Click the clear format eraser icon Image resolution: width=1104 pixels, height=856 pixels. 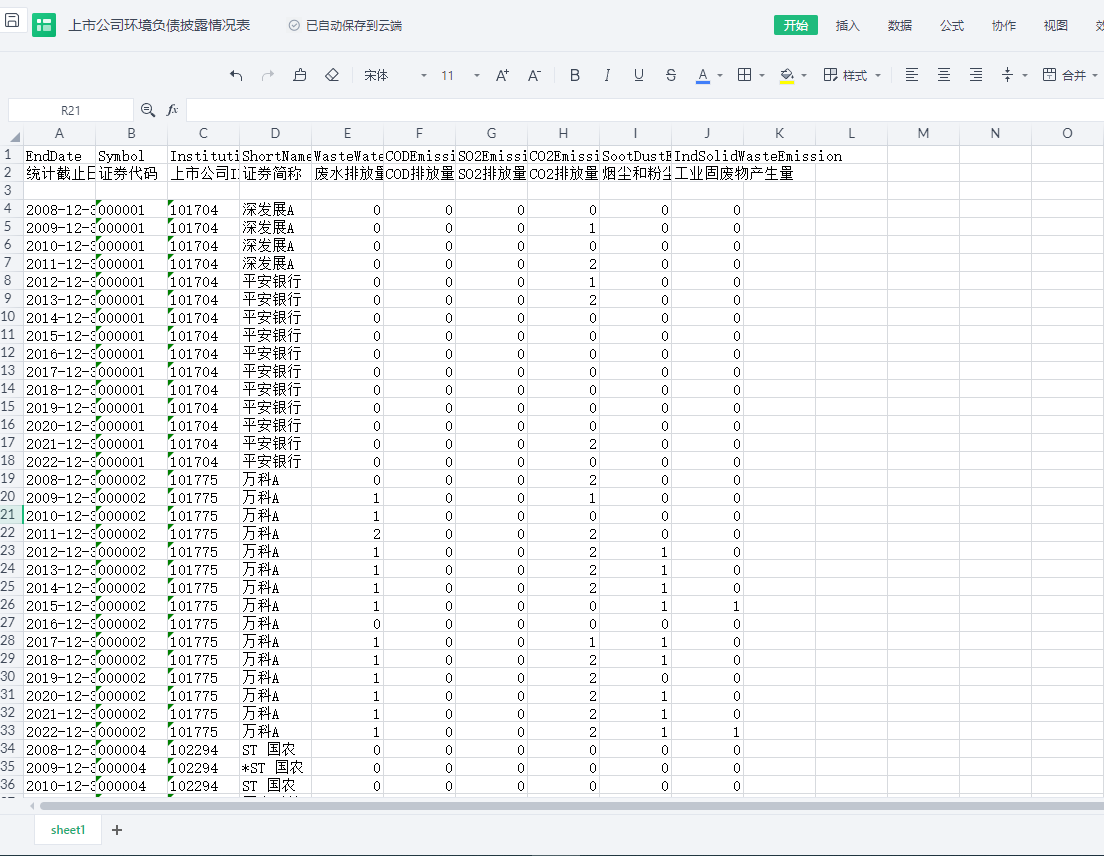point(333,75)
